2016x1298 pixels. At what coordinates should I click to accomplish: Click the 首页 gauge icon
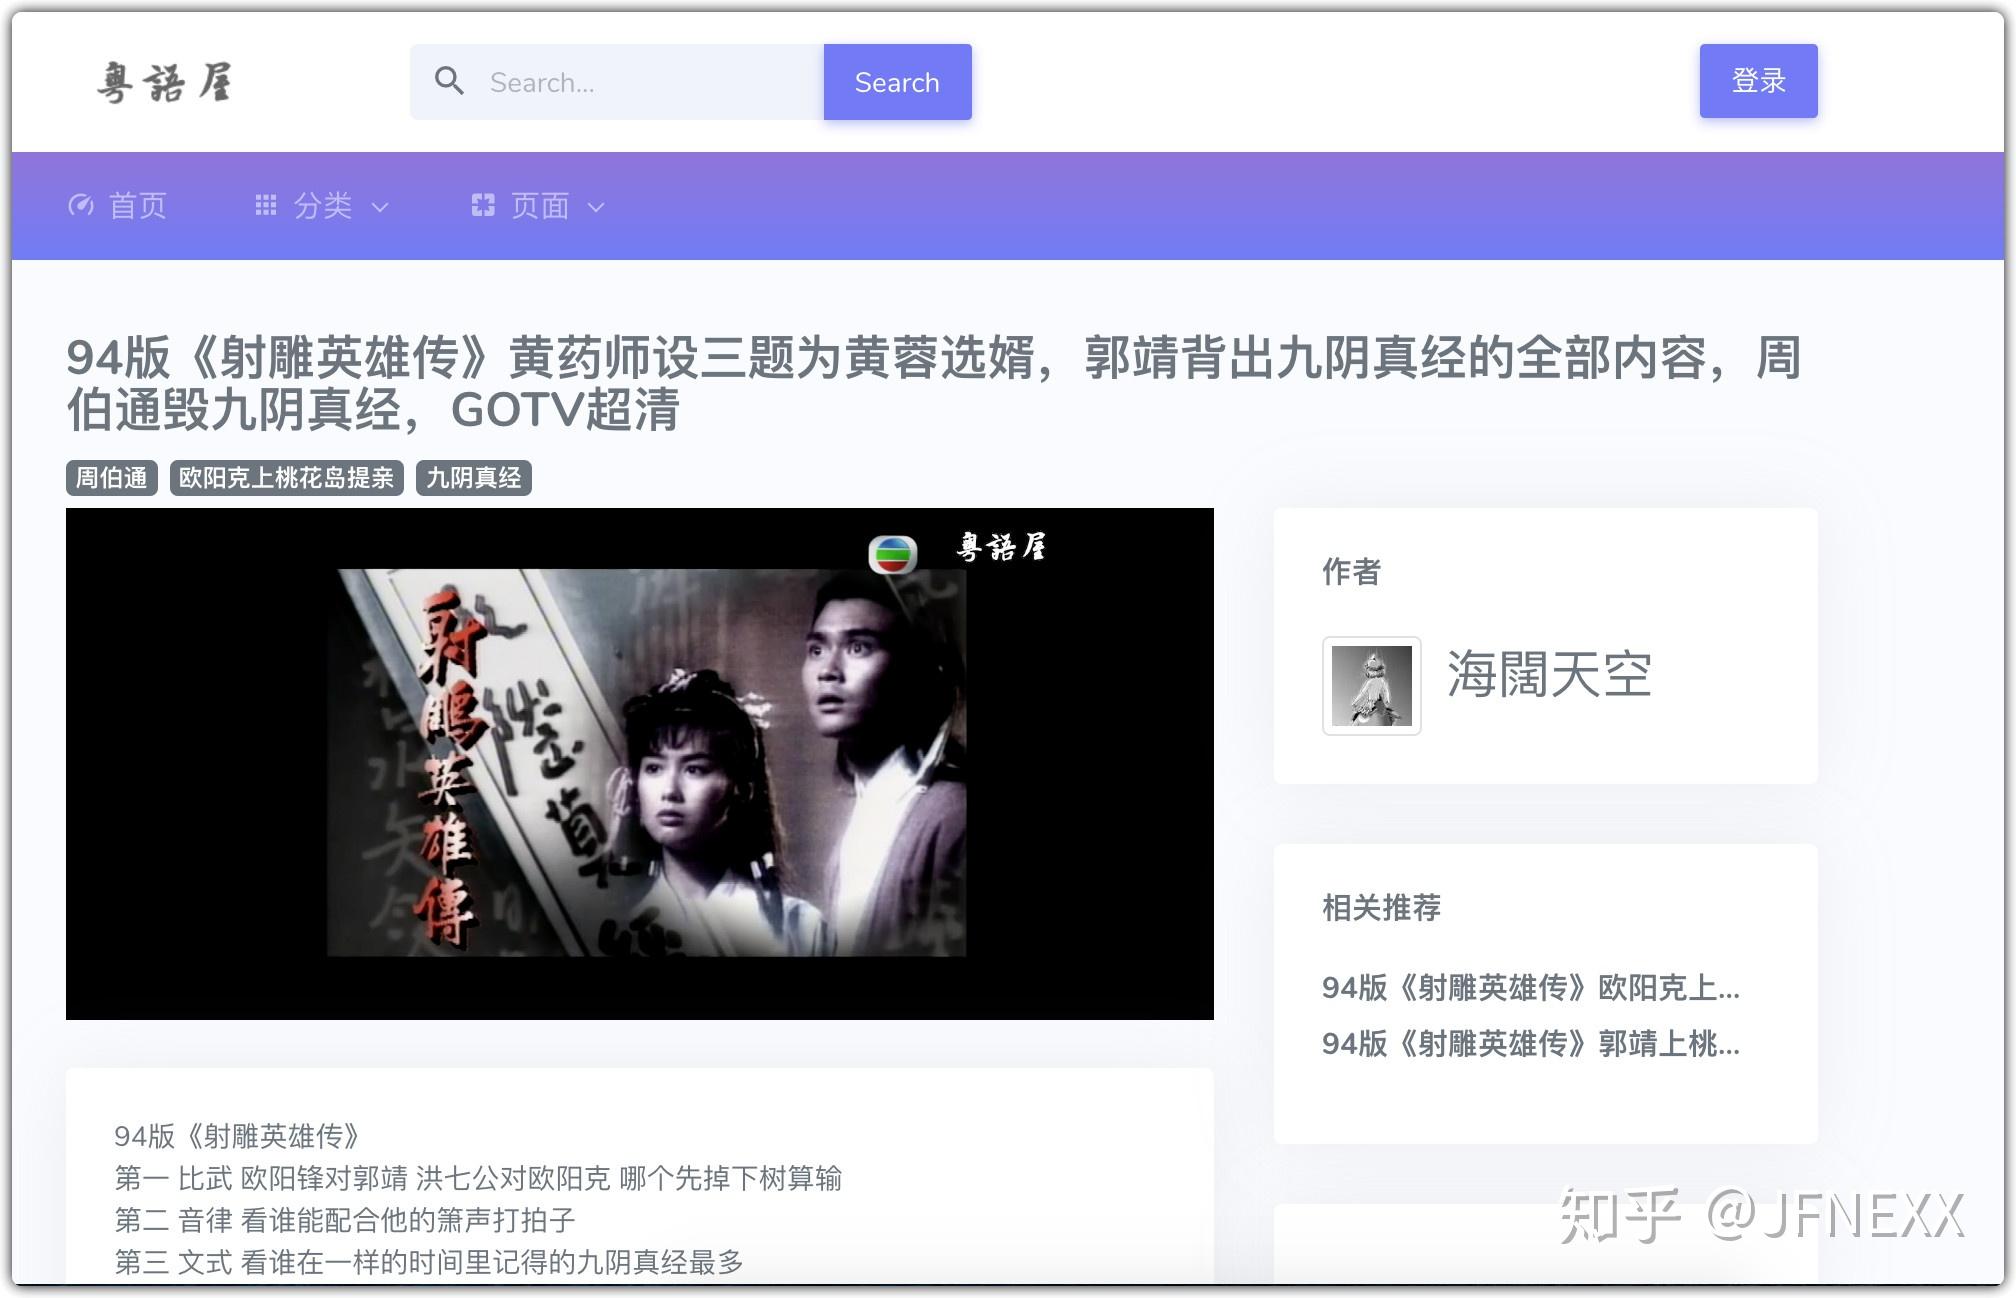pyautogui.click(x=80, y=206)
